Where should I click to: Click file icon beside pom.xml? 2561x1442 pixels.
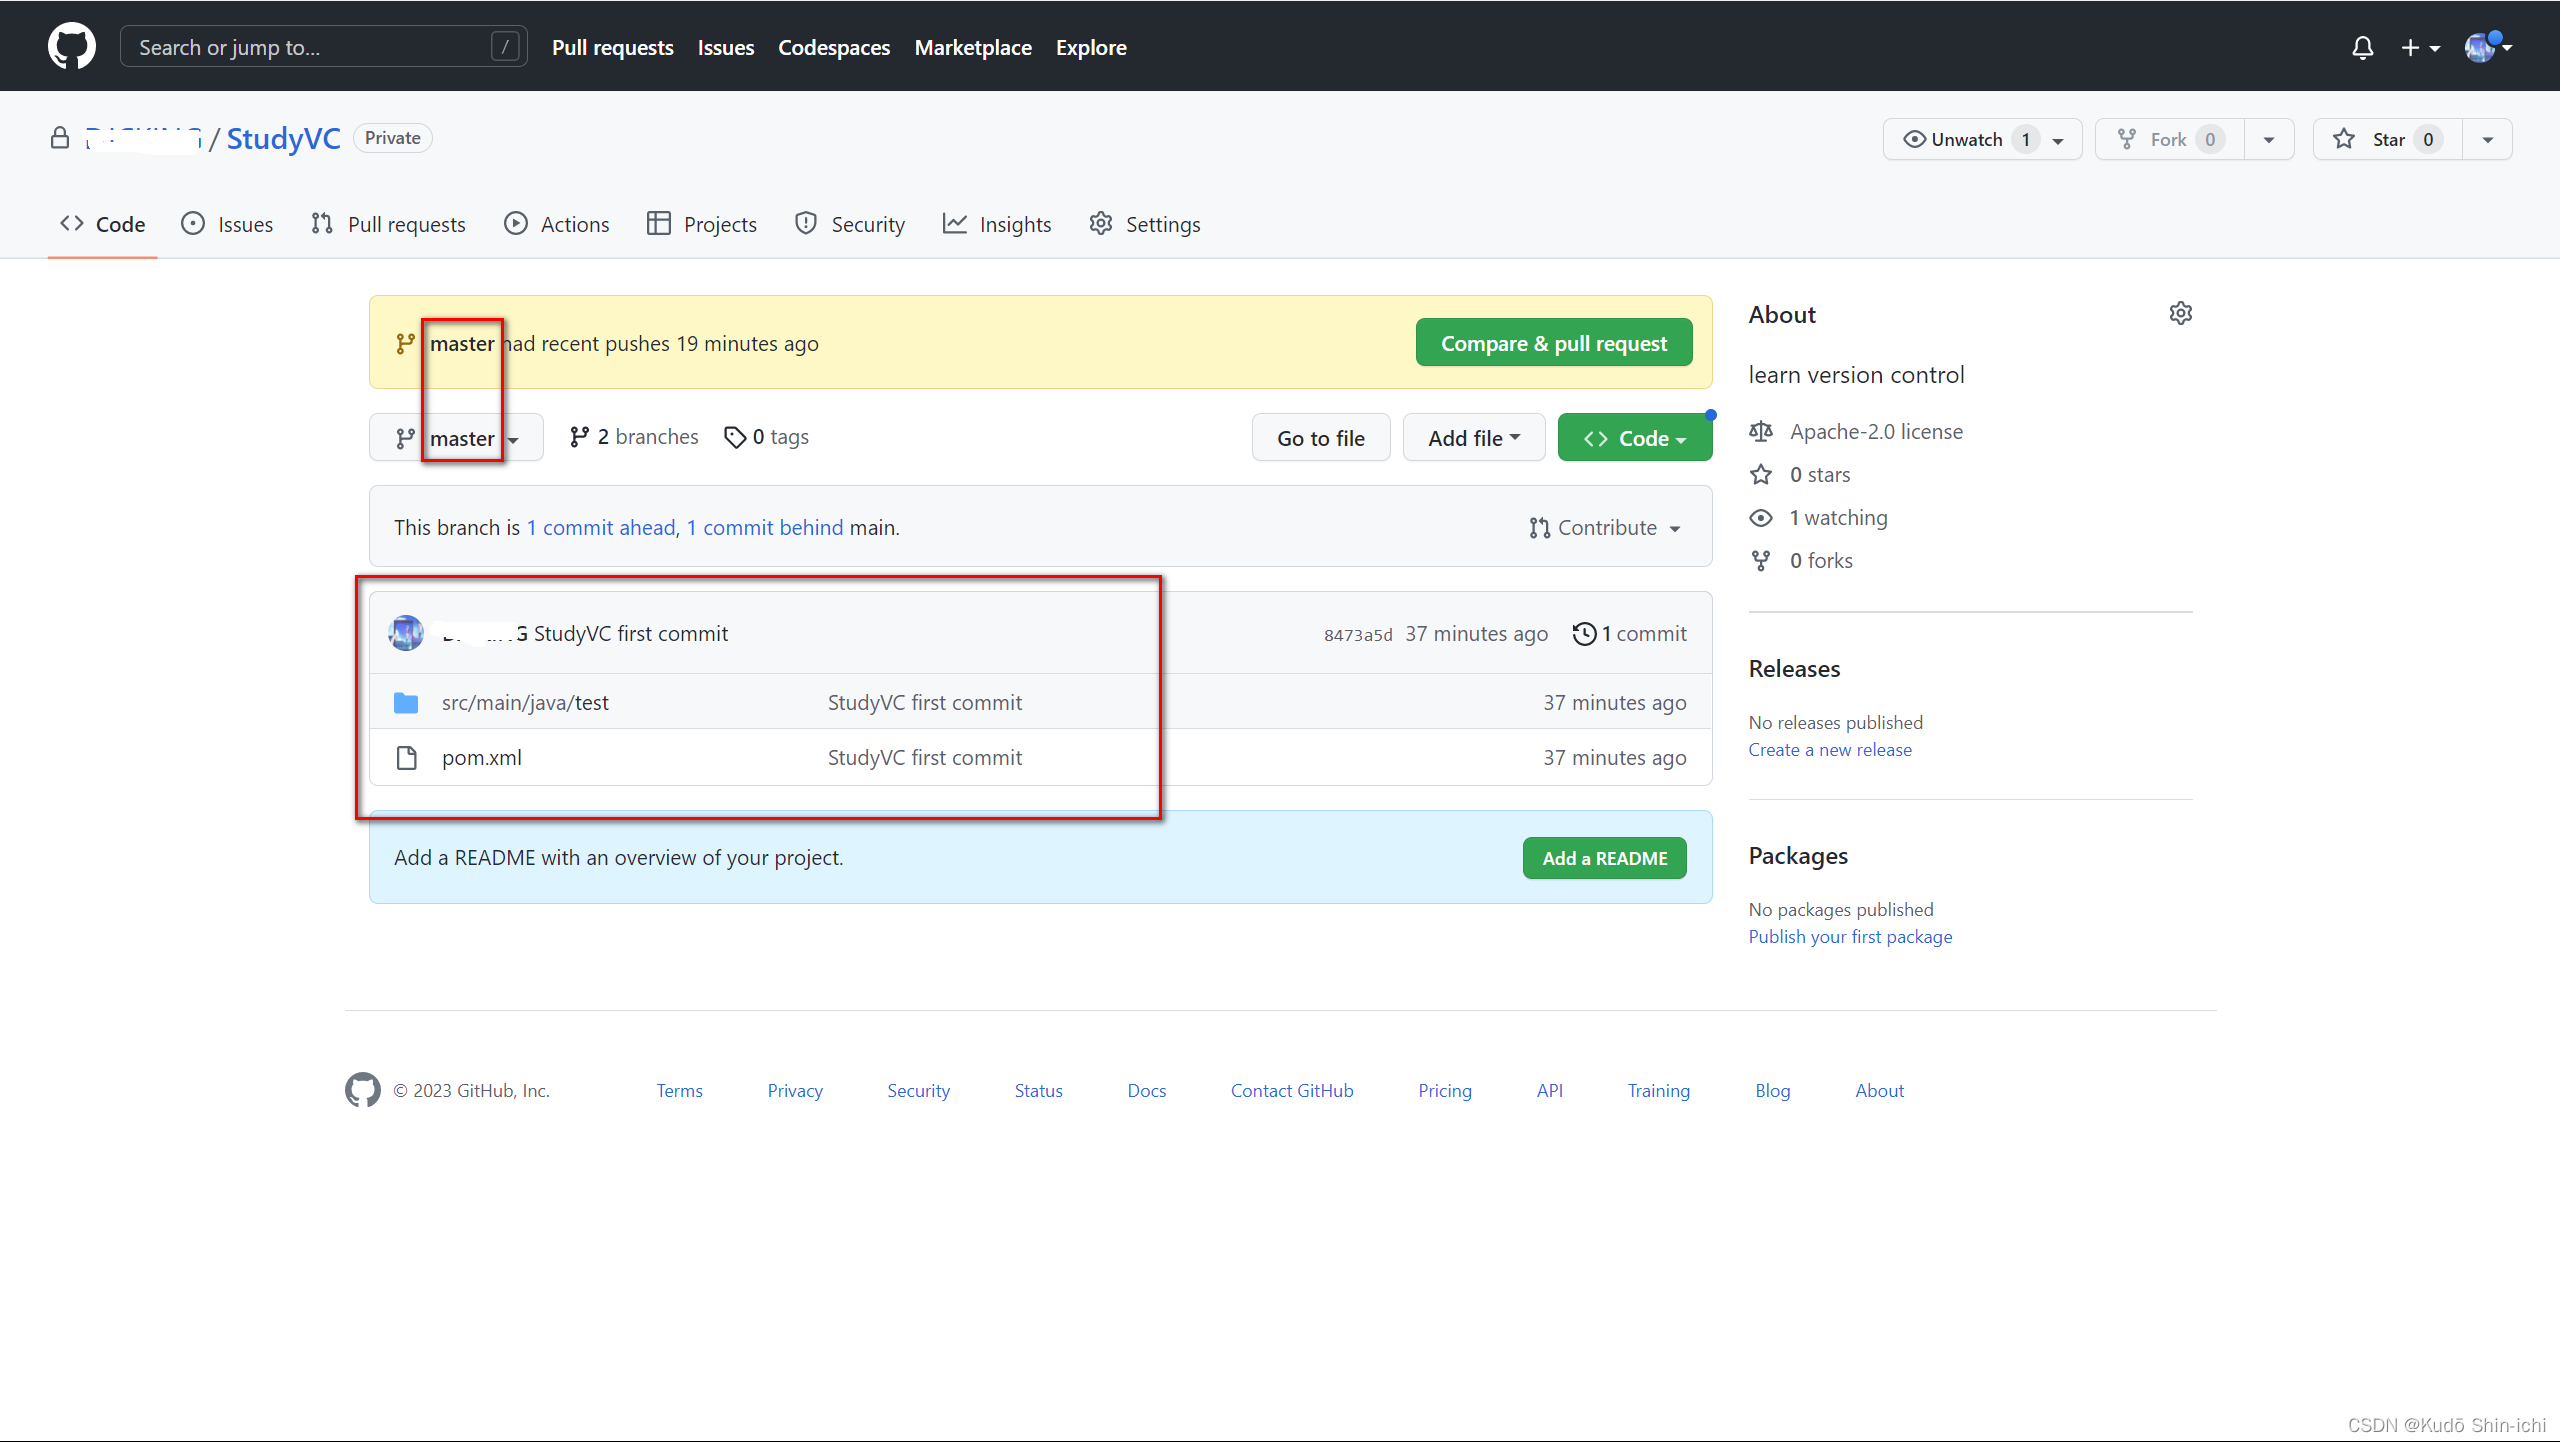(x=406, y=758)
